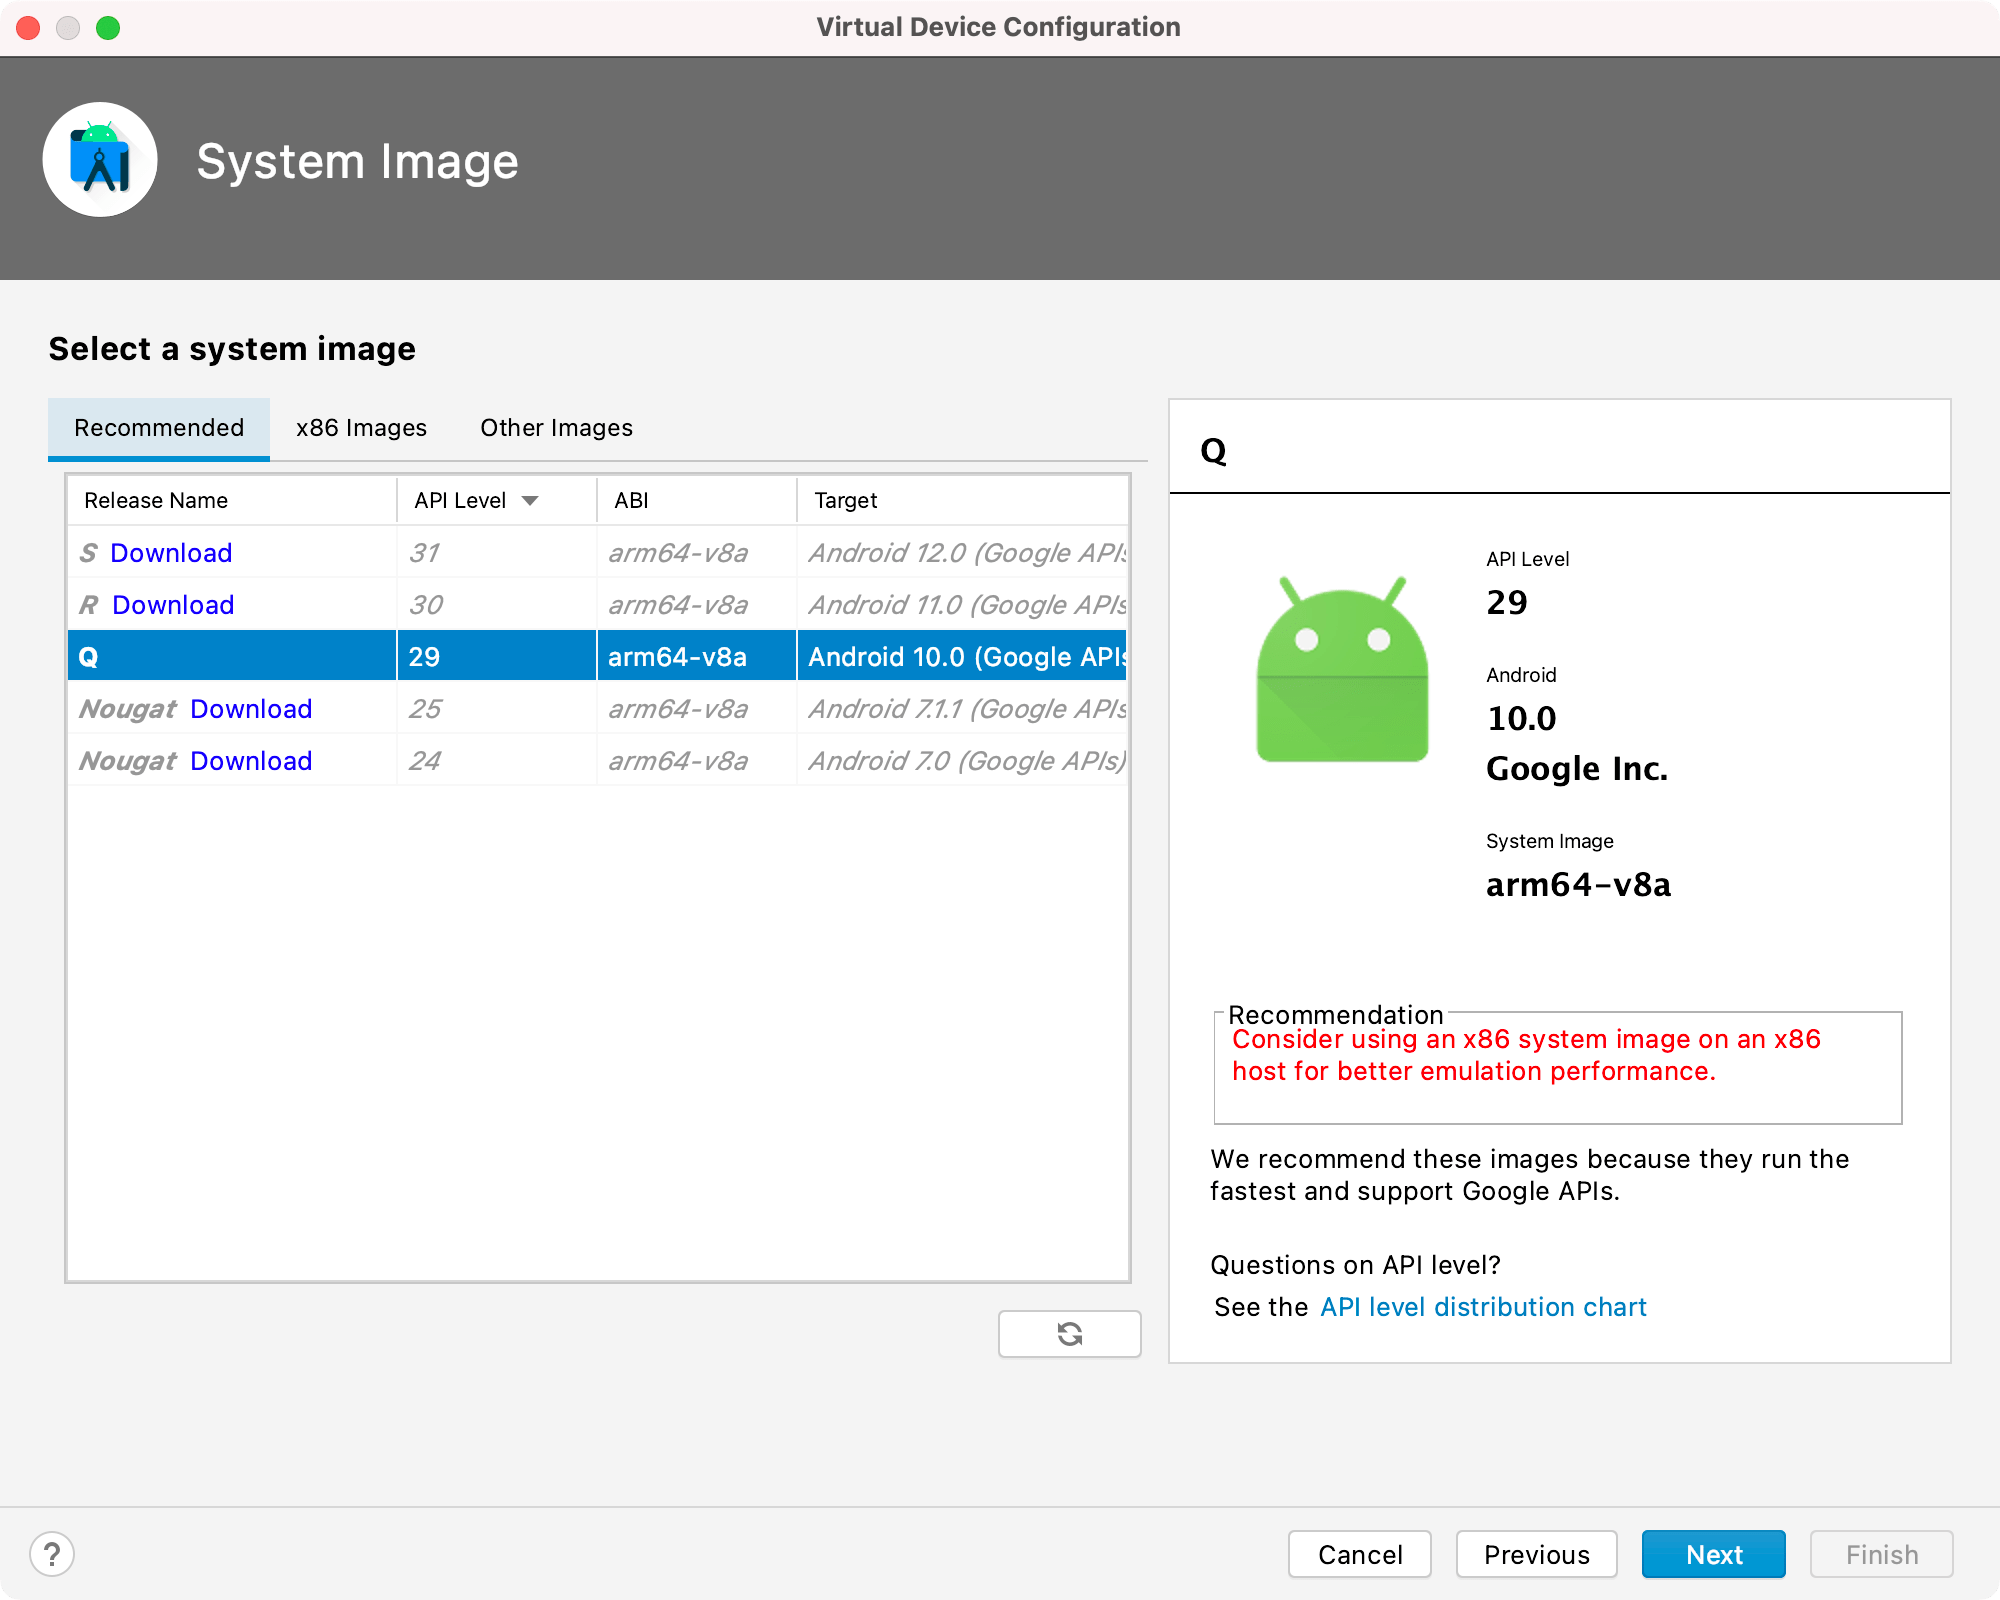Download the Nougat API 25 image
The height and width of the screenshot is (1600, 2000).
[251, 709]
